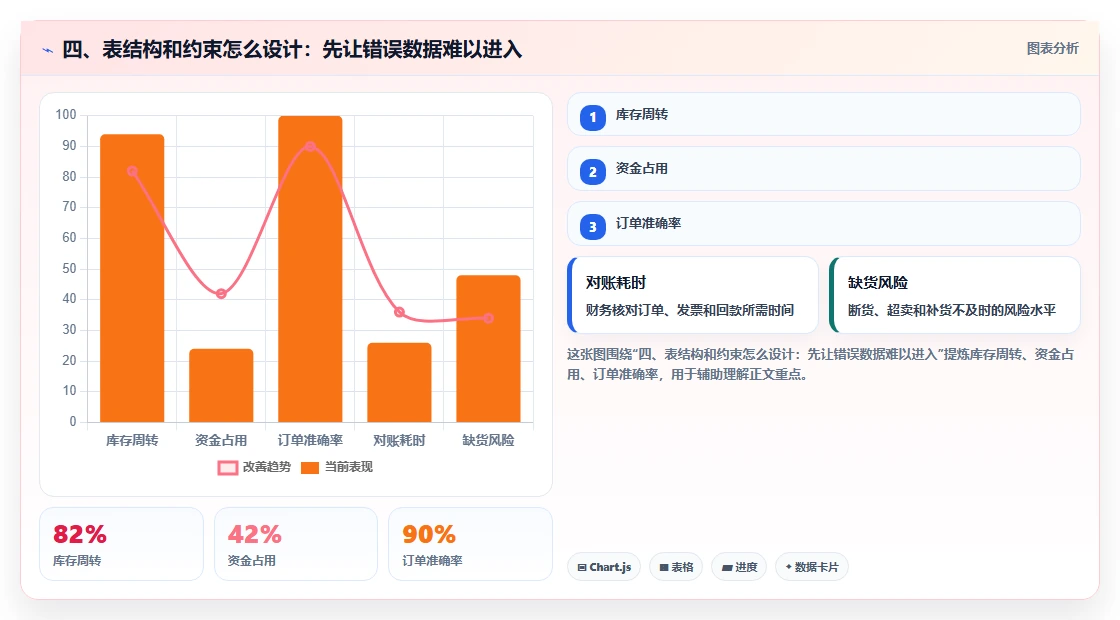
Task: Click the text 财务核对订单、发票和回款所需时间
Action: tap(690, 311)
